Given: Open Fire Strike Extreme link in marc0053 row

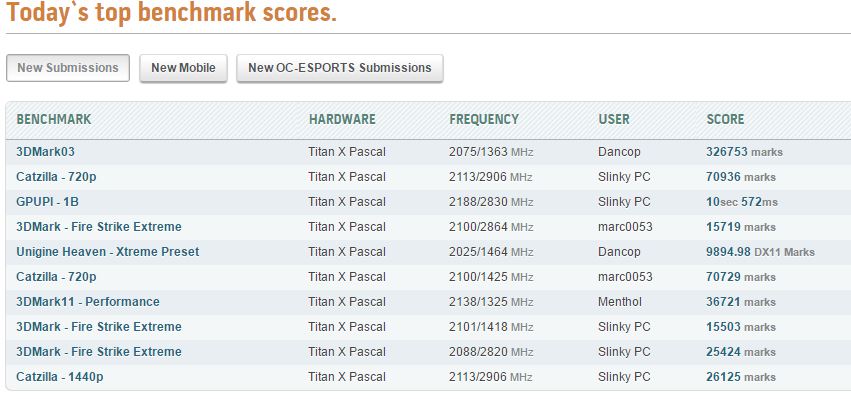Looking at the screenshot, I should tap(99, 227).
